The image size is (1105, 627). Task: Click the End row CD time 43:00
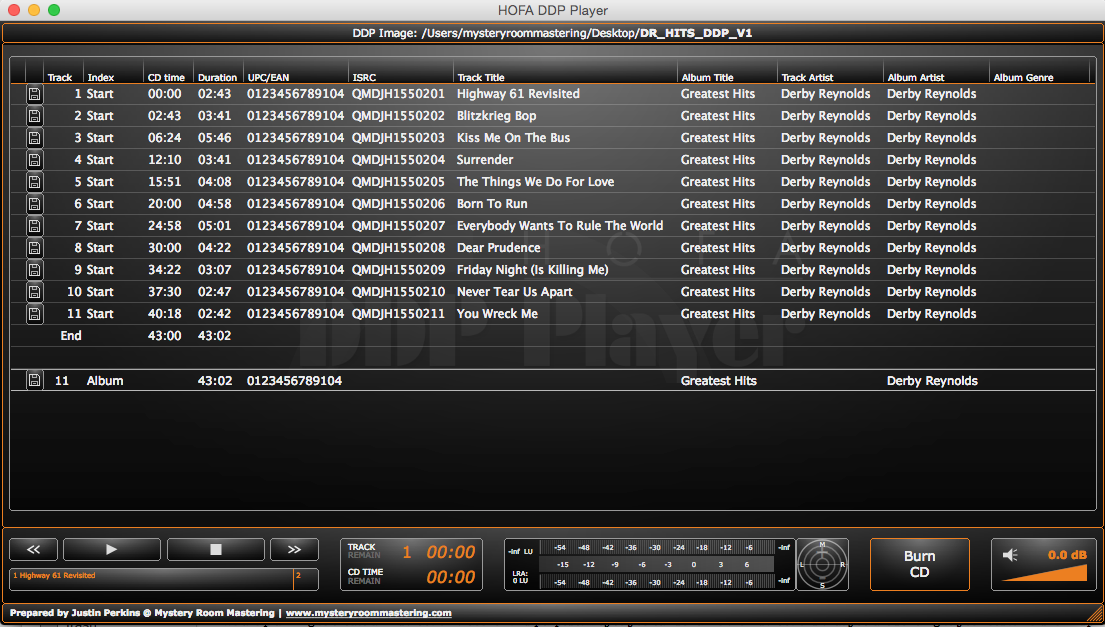coord(164,335)
